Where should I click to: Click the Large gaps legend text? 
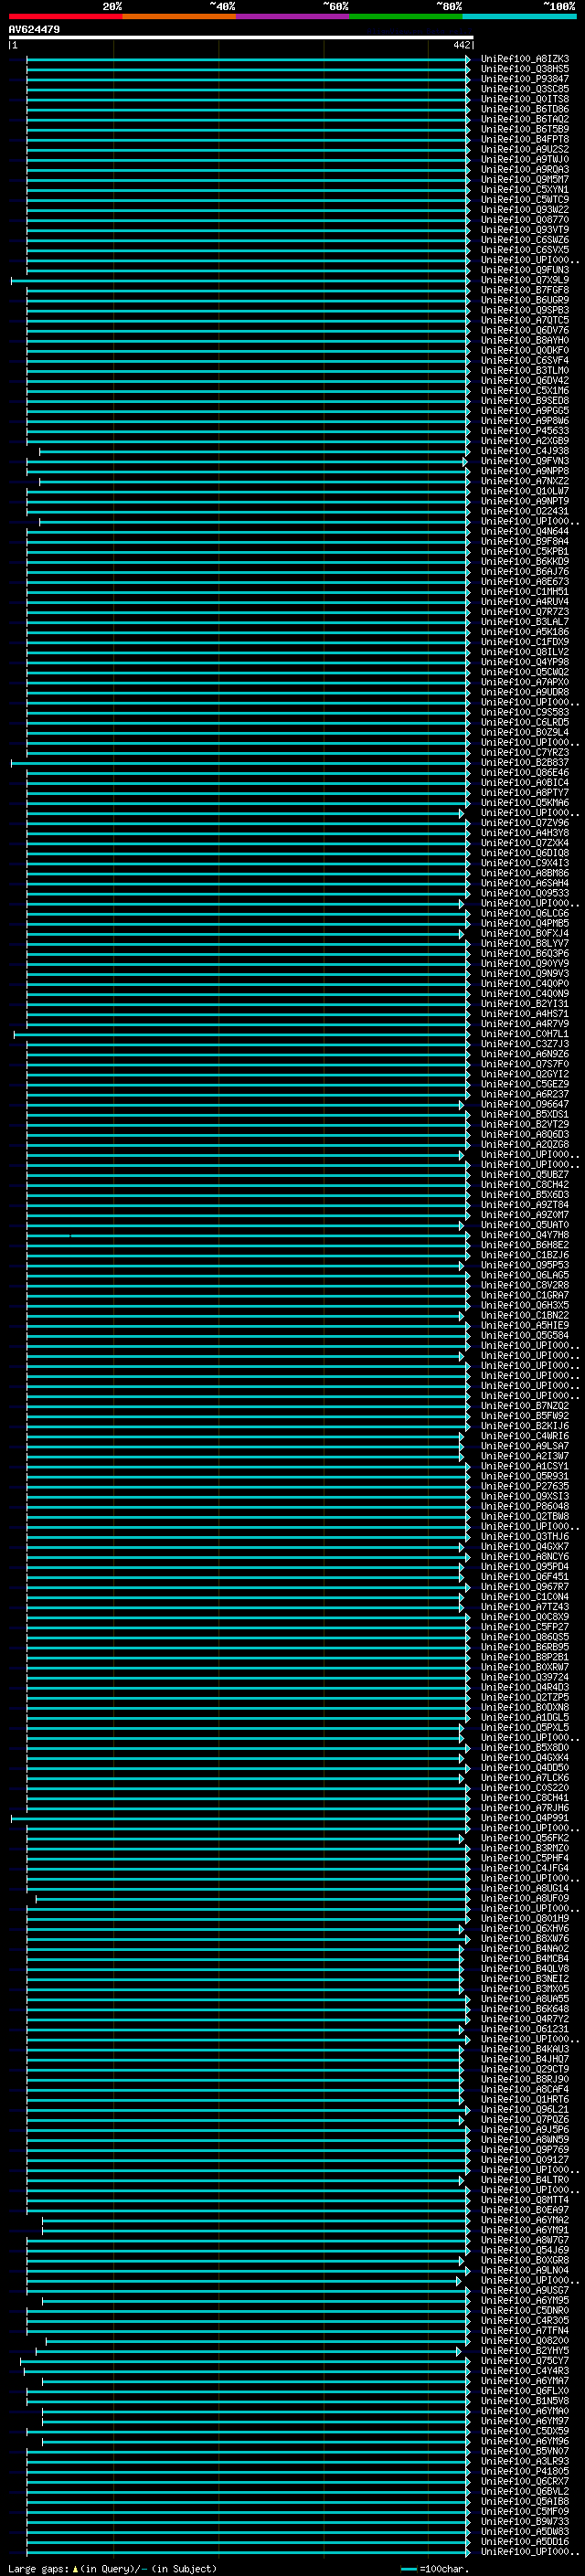(x=112, y=2568)
